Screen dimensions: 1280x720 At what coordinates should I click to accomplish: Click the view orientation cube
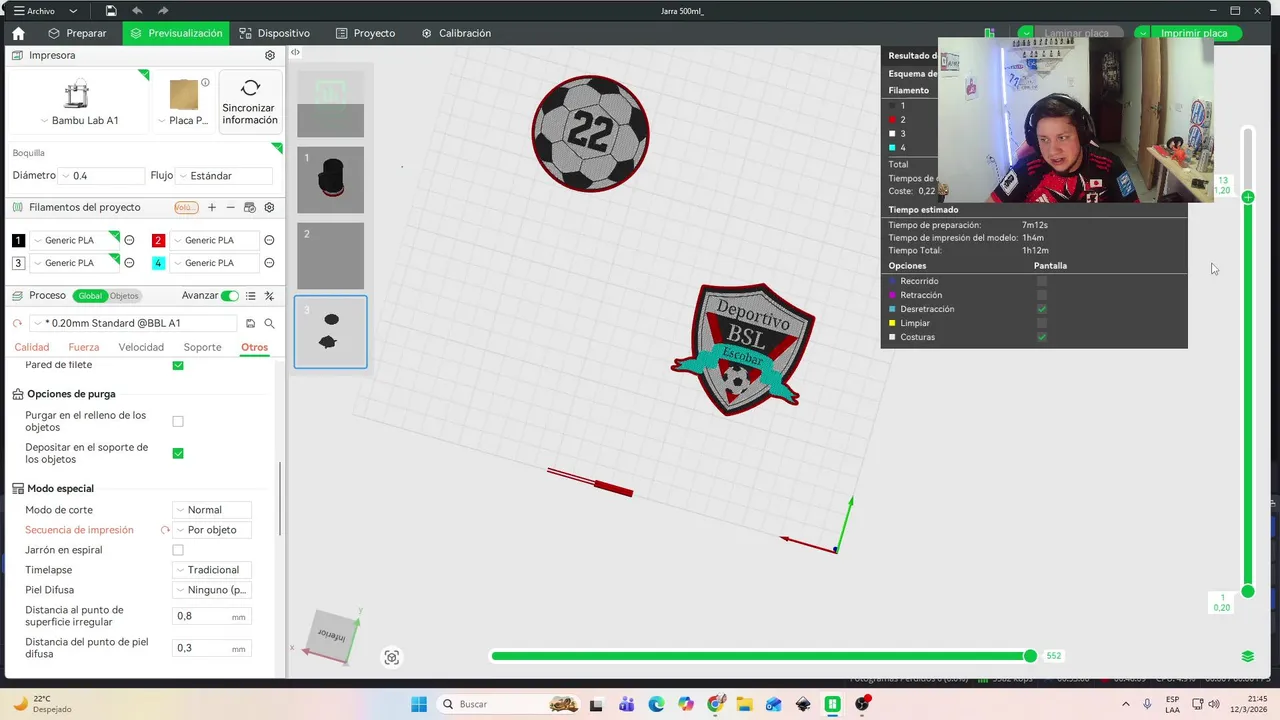tap(331, 636)
